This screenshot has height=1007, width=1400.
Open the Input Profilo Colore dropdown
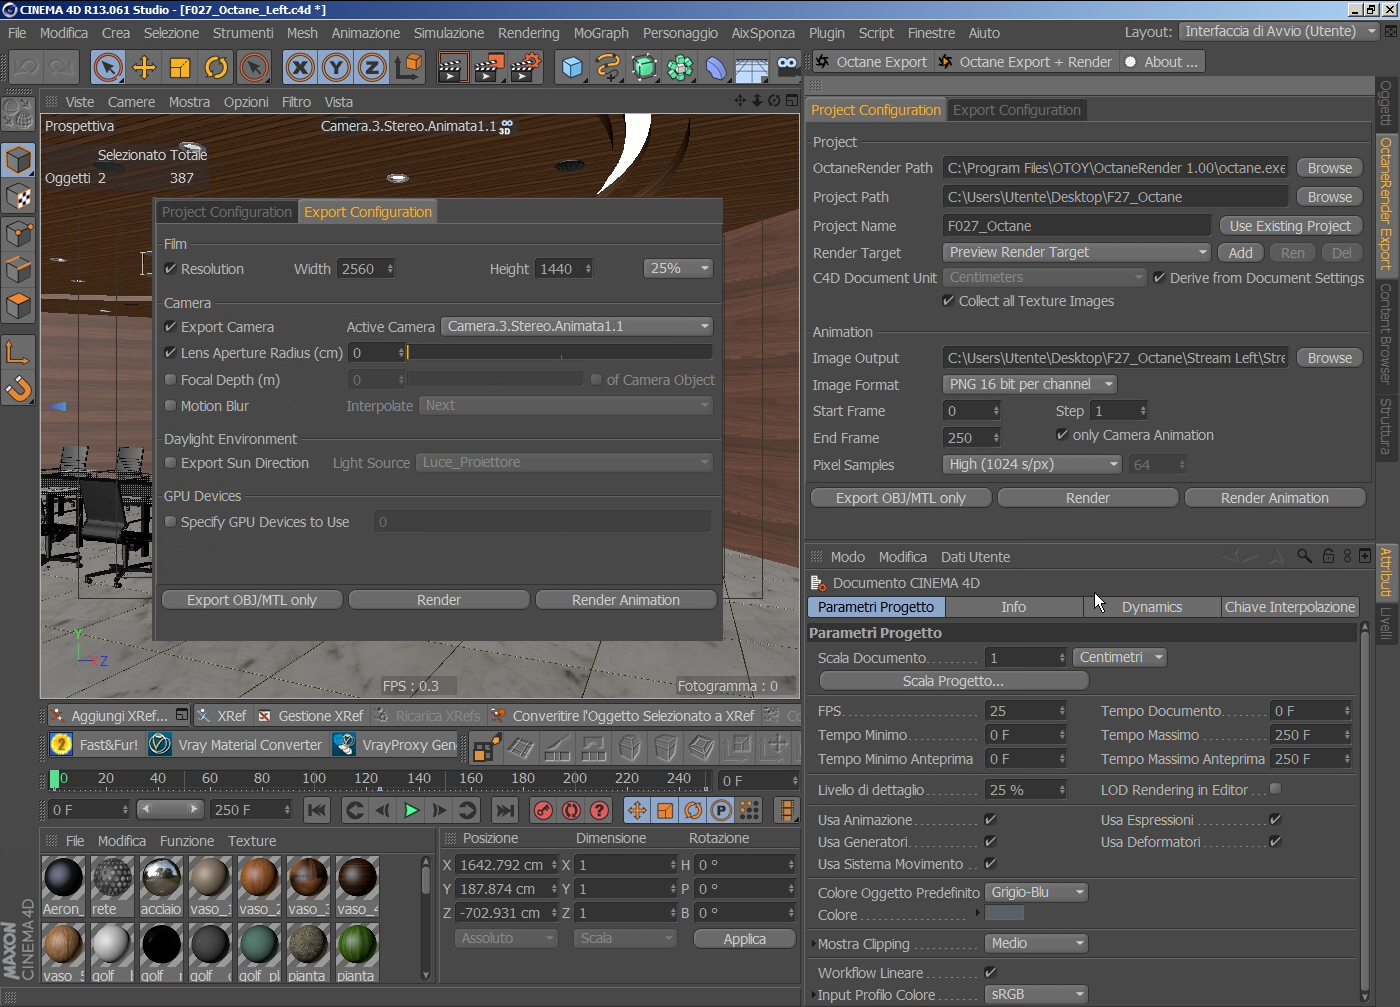(x=1037, y=995)
